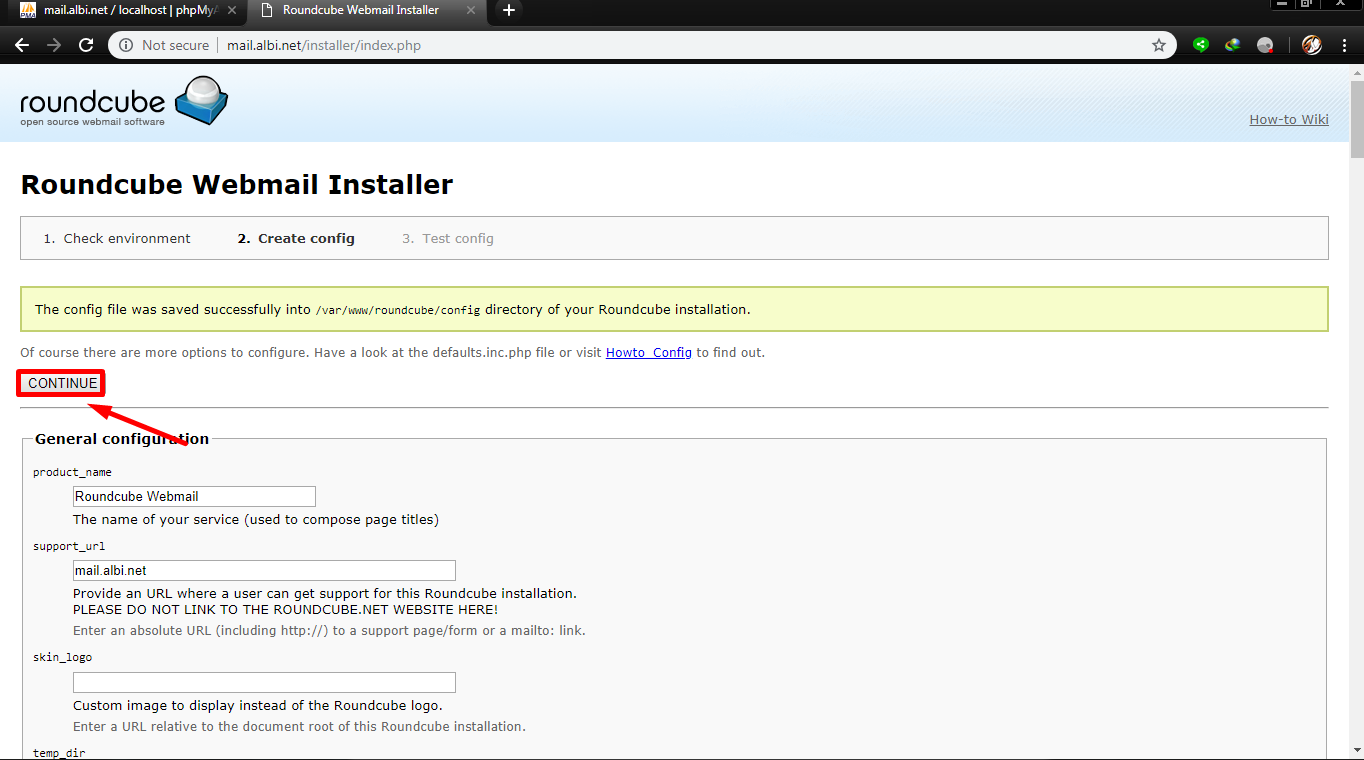Viewport: 1364px width, 760px height.
Task: Close the phpMyAdmin tab
Action: 232,10
